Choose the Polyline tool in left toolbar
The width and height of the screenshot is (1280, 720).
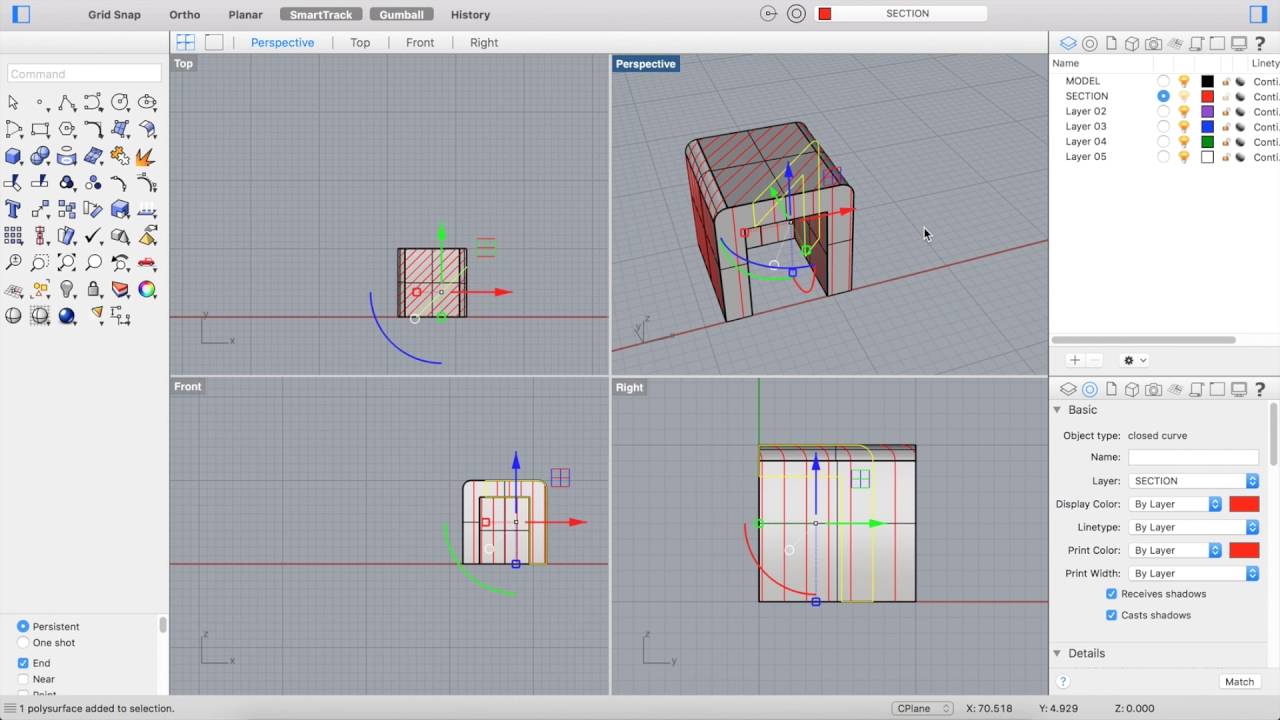67,102
